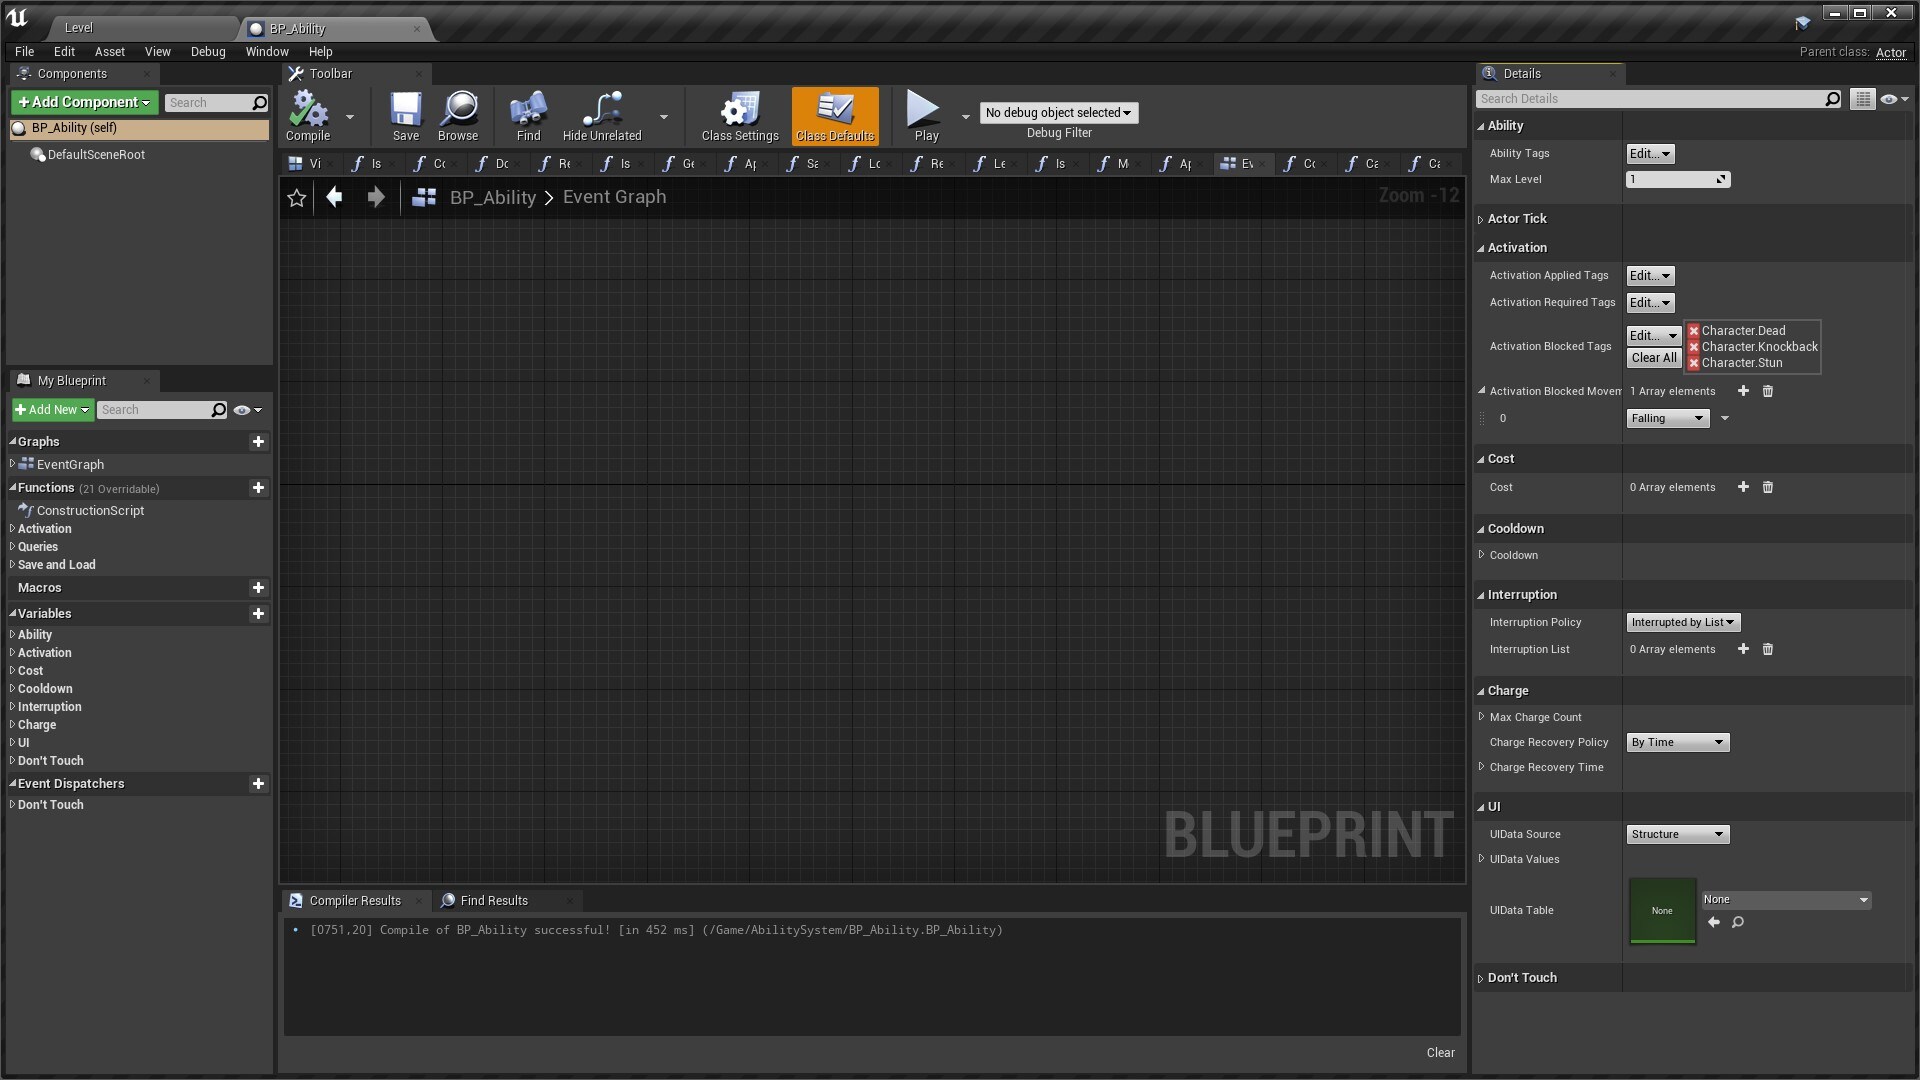The image size is (1920, 1080).
Task: Open the eye visibility filter in My Blueprint
Action: [241, 410]
